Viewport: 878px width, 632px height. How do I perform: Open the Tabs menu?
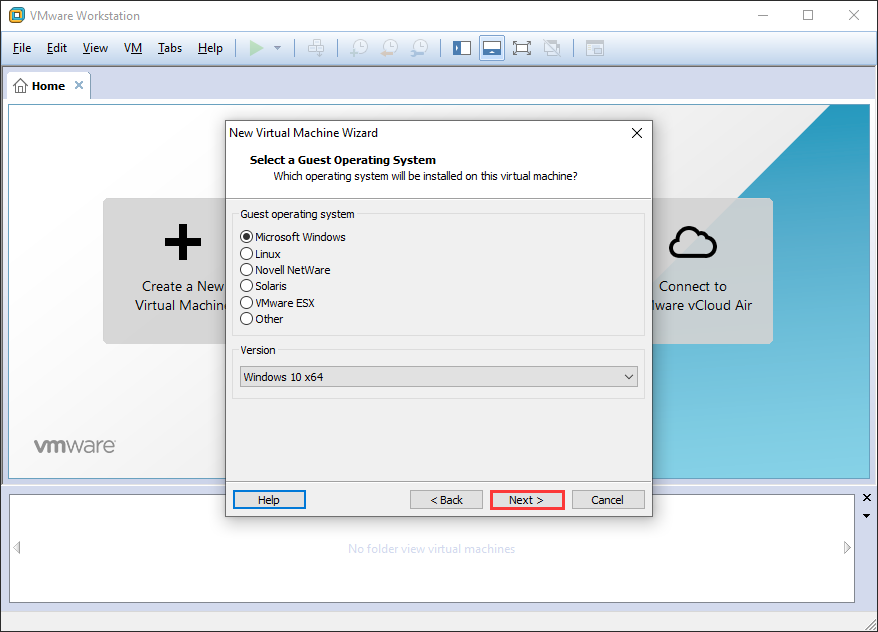coord(170,48)
